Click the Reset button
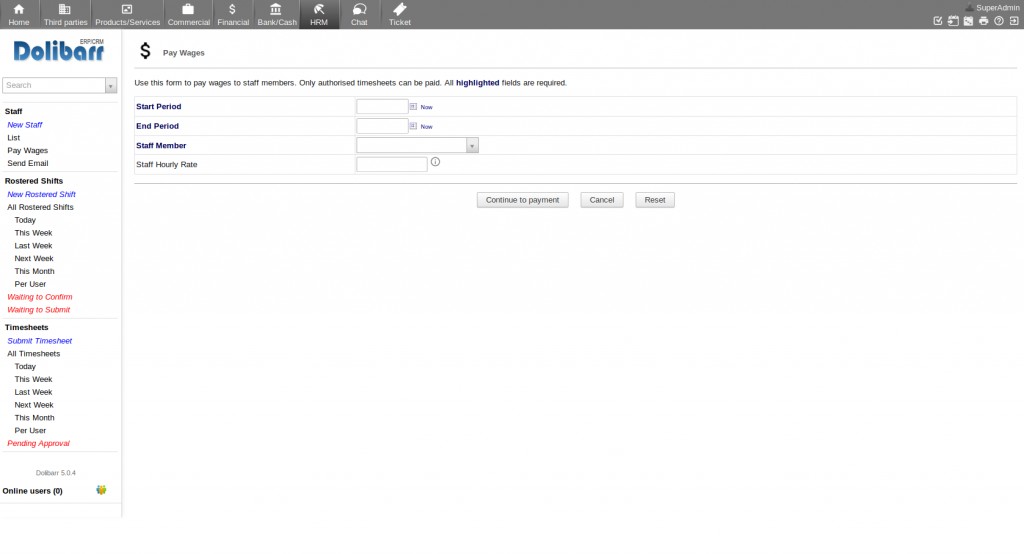 click(654, 200)
